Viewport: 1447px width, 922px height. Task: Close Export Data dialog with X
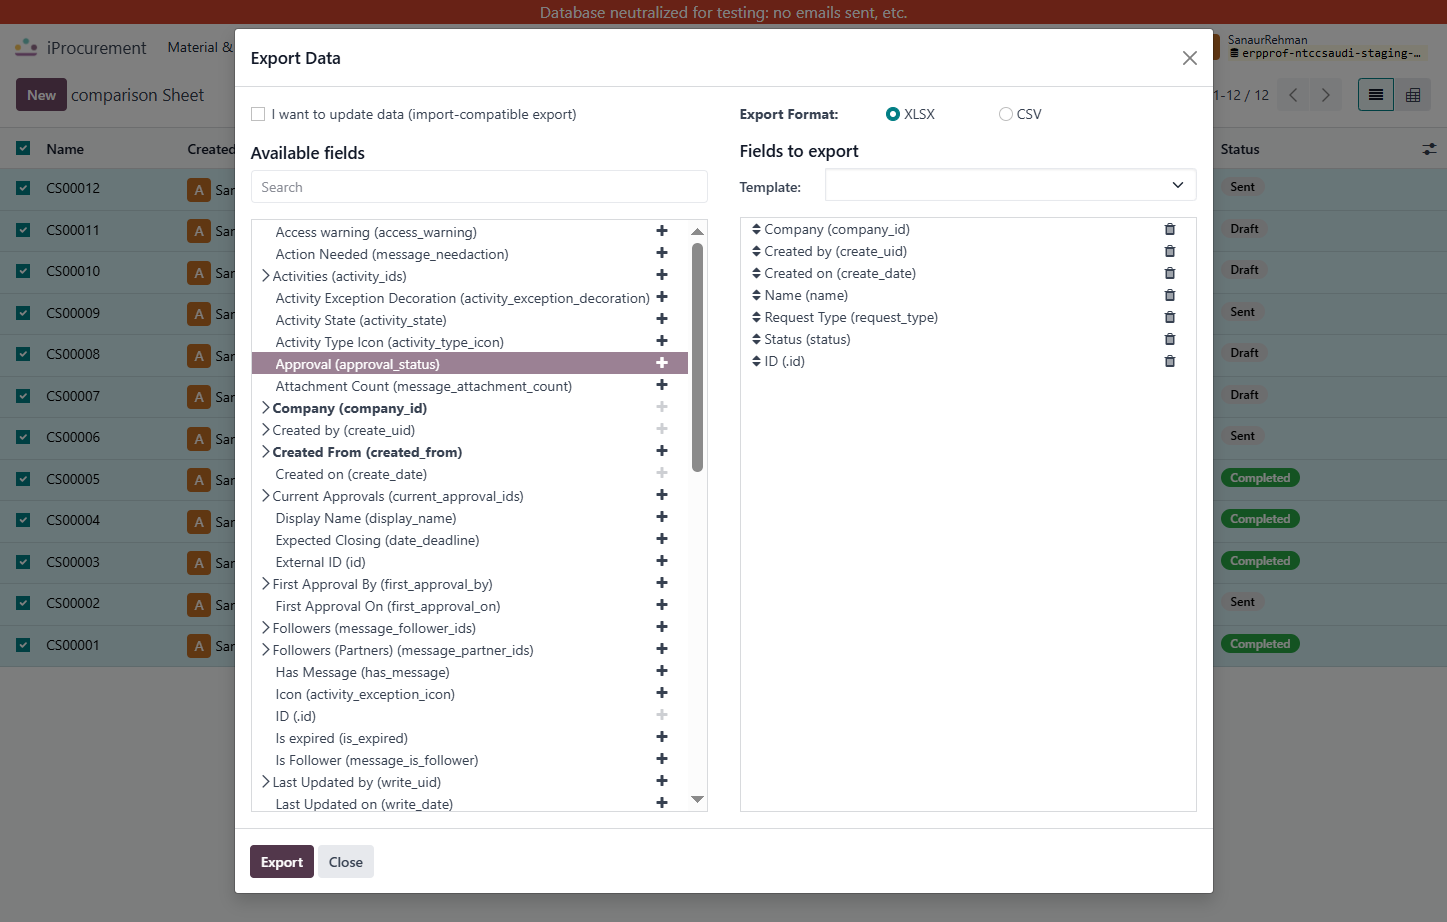coord(1189,58)
